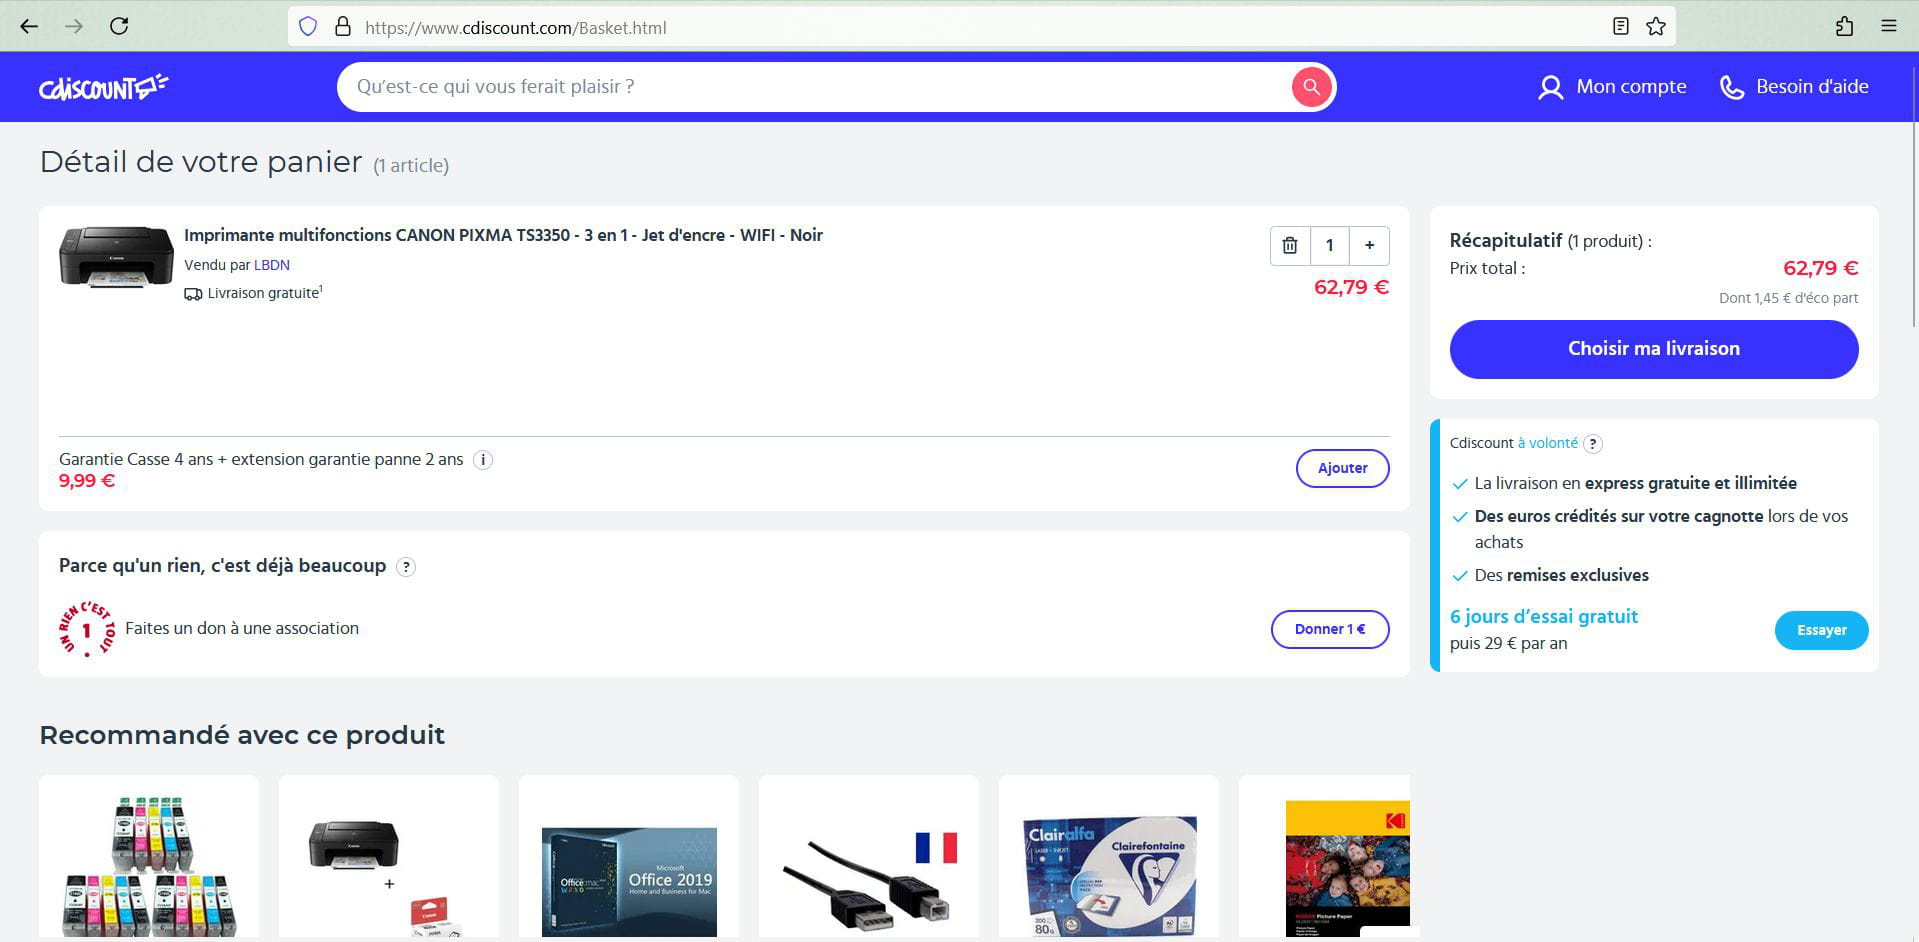Image resolution: width=1919 pixels, height=942 pixels.
Task: Open the recommended printer plus cartridge bundle
Action: (389, 858)
